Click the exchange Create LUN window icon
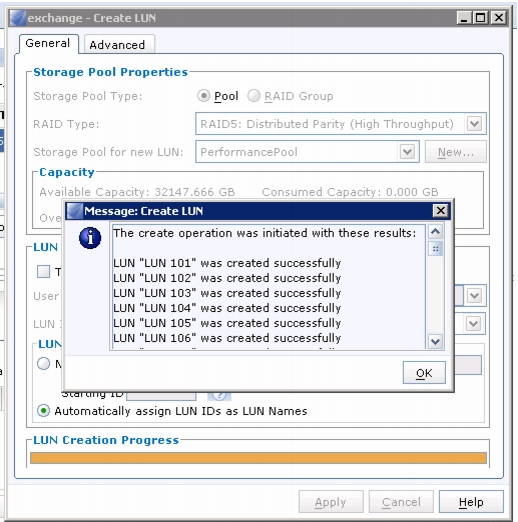Screen dimensions: 518x522 18,18
